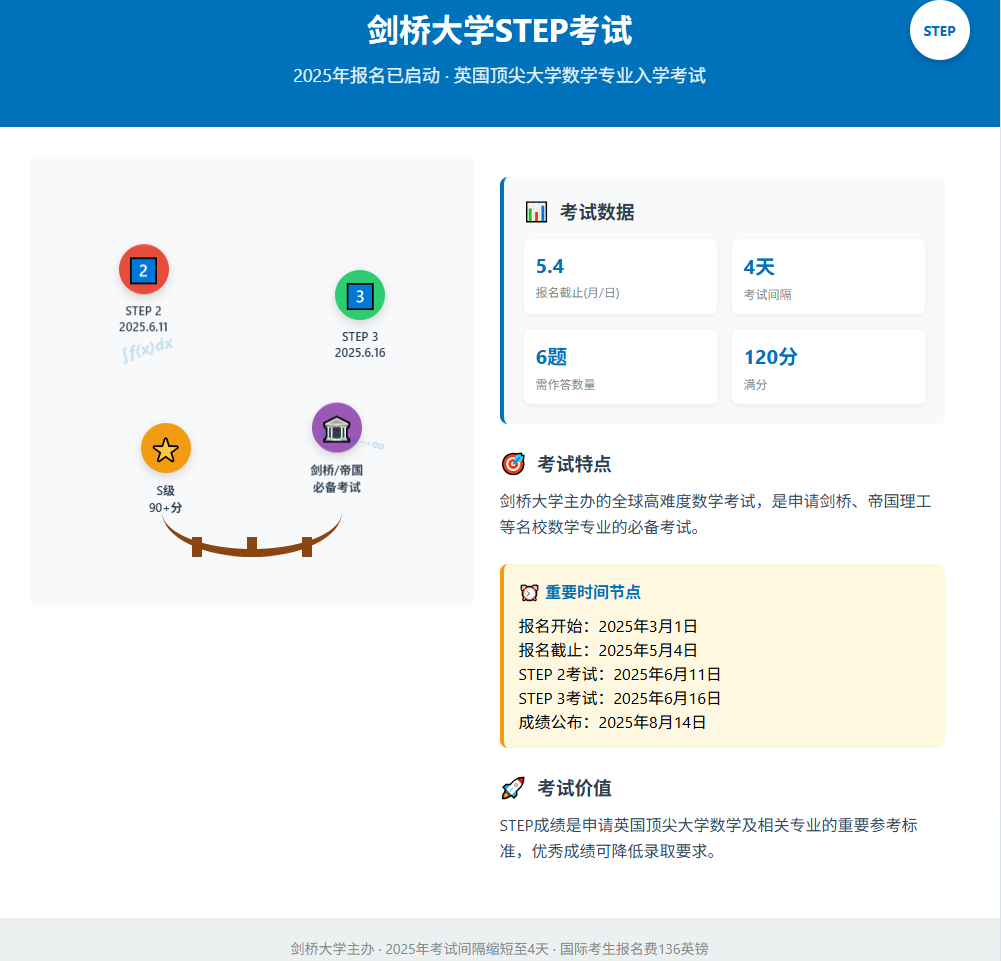Click the brown bridge illustration
Viewport: 1001px width, 961px height.
pos(252,536)
